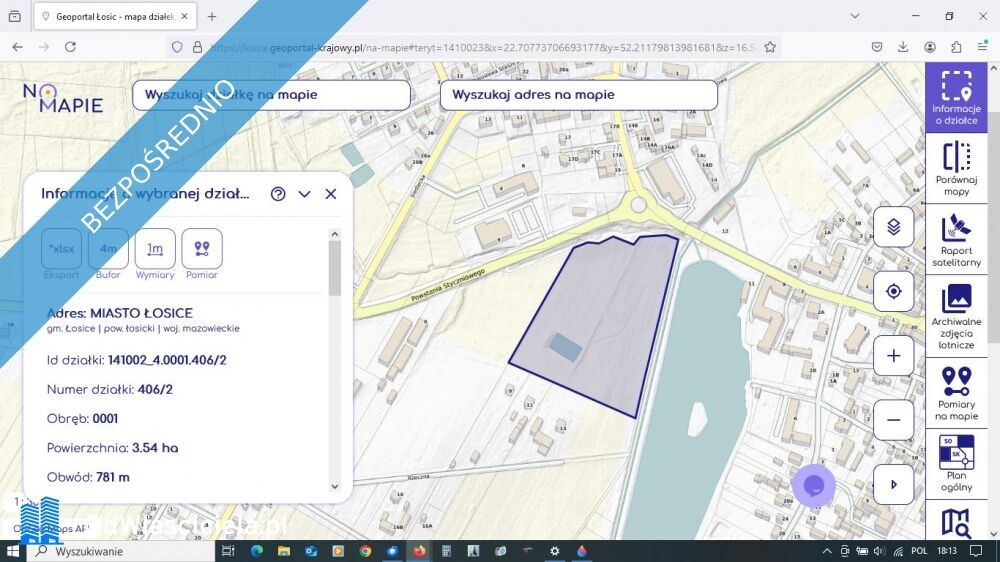Open Archiwalne zdjęcia lotnicze
This screenshot has height=562, width=1000.
(956, 316)
